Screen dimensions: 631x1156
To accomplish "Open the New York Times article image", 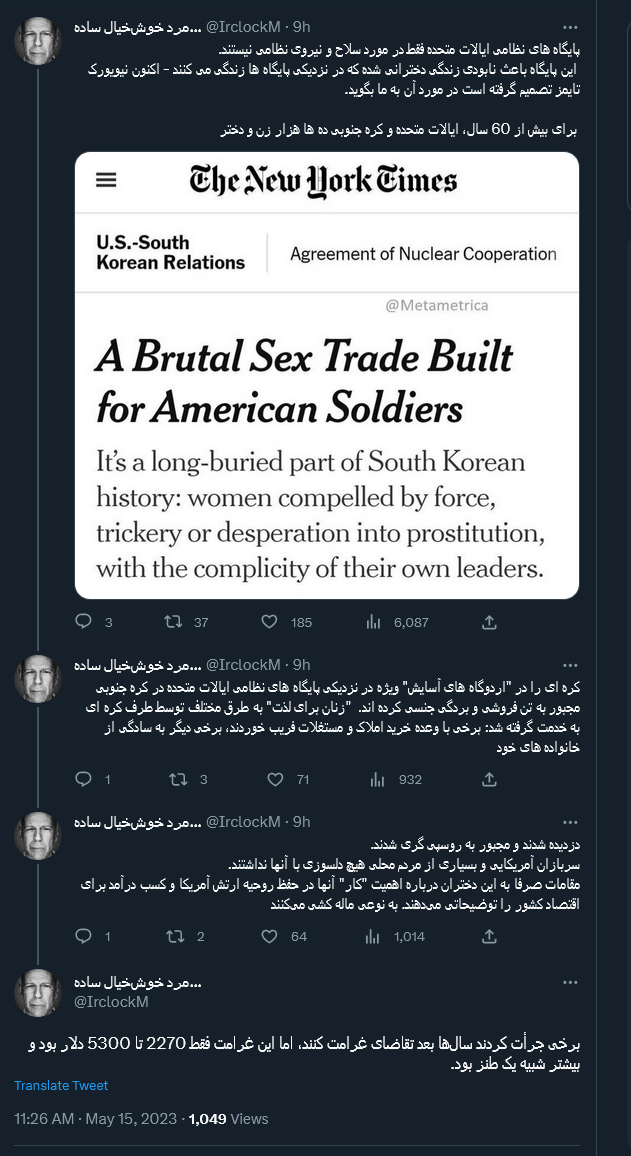I will 327,375.
